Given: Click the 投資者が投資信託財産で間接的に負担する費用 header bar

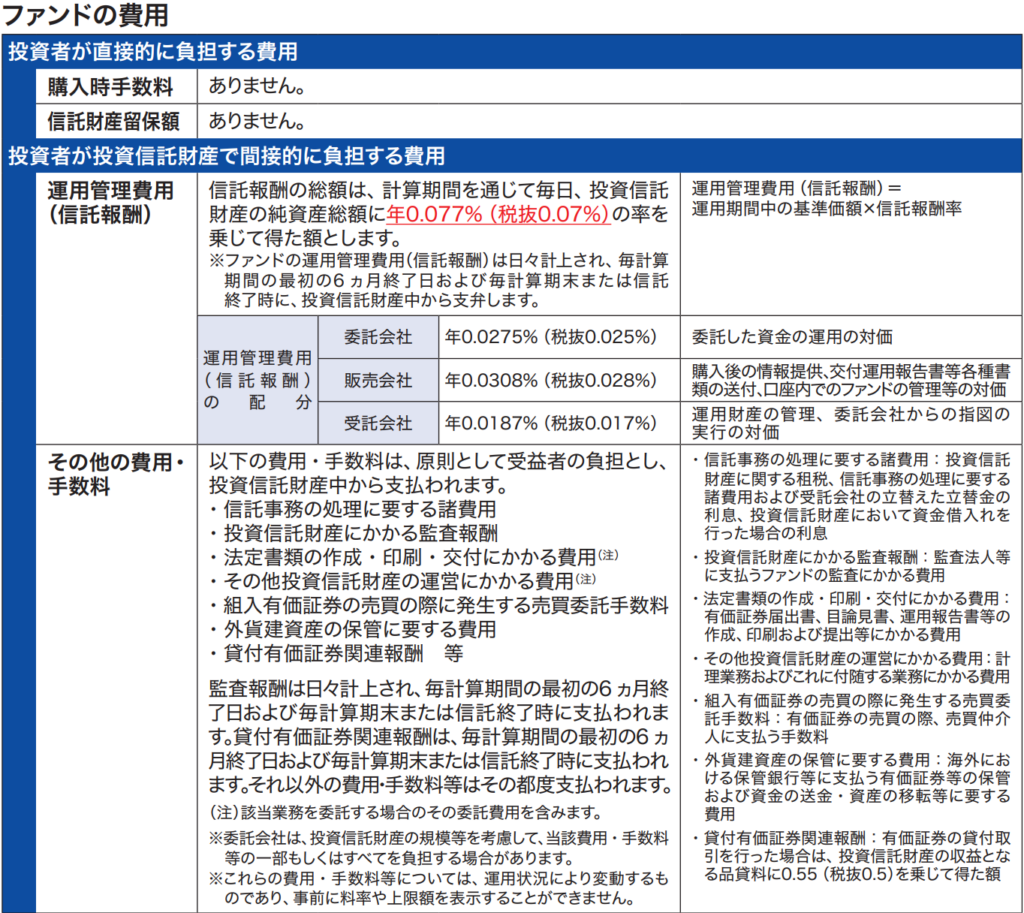Looking at the screenshot, I should click(226, 156).
